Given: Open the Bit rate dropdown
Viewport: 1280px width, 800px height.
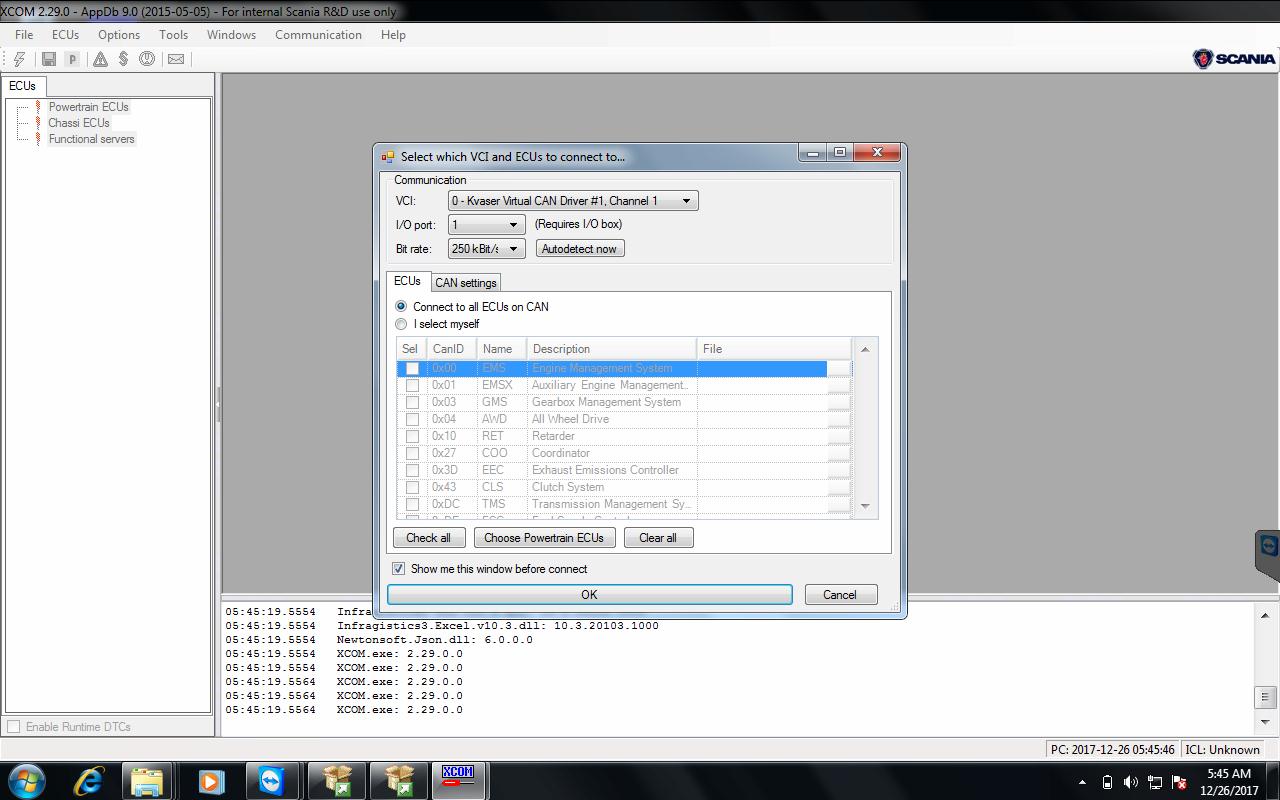Looking at the screenshot, I should pyautogui.click(x=487, y=249).
